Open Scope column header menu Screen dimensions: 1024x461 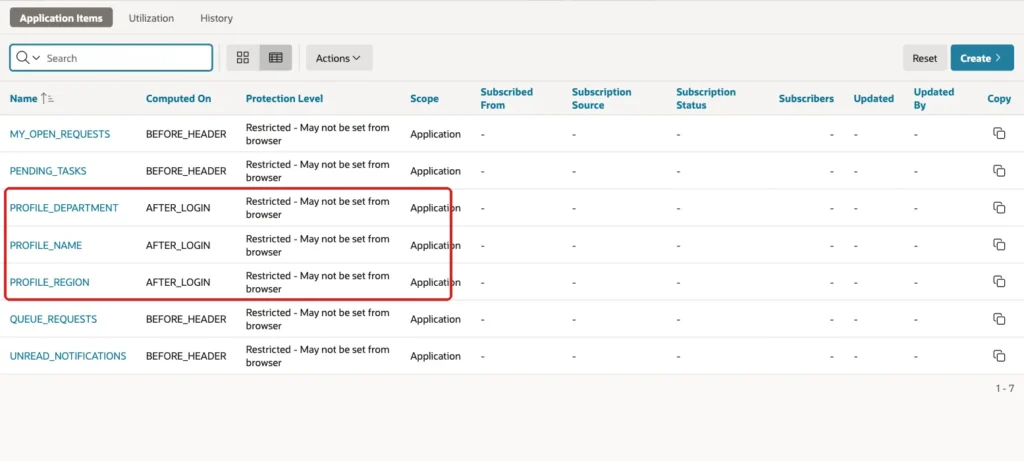point(424,99)
